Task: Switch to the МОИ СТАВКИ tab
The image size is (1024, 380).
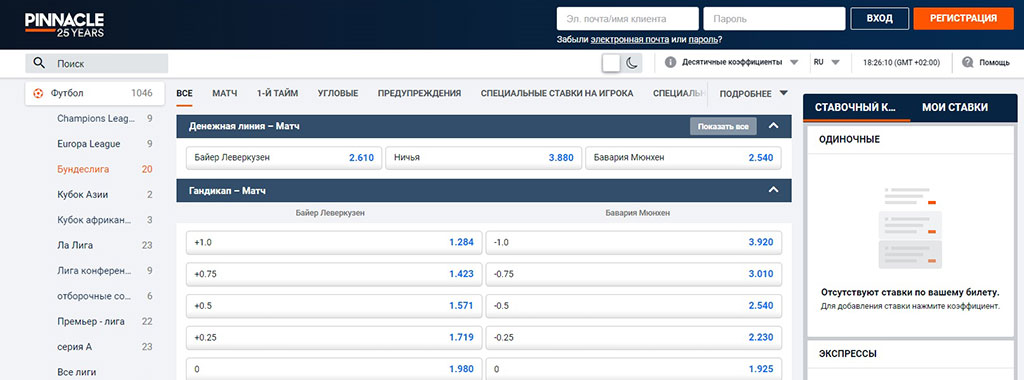Action: click(955, 108)
